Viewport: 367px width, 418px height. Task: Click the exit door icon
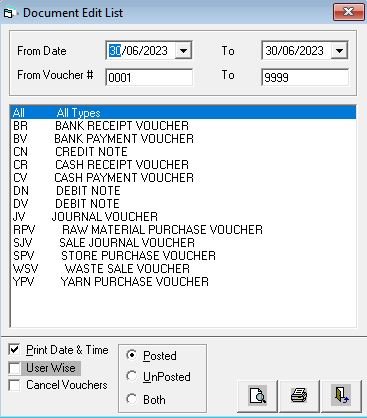click(x=341, y=396)
